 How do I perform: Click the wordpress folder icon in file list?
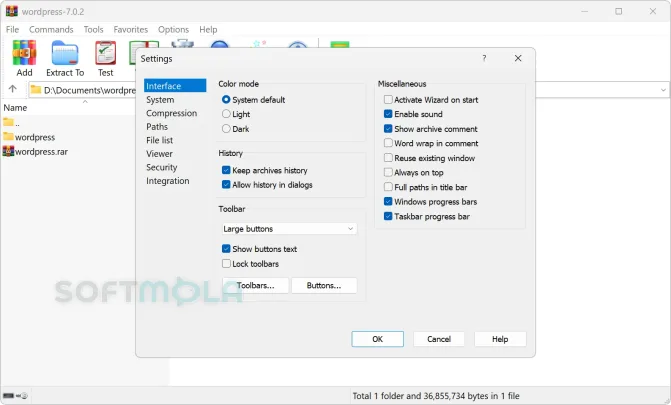[x=8, y=137]
